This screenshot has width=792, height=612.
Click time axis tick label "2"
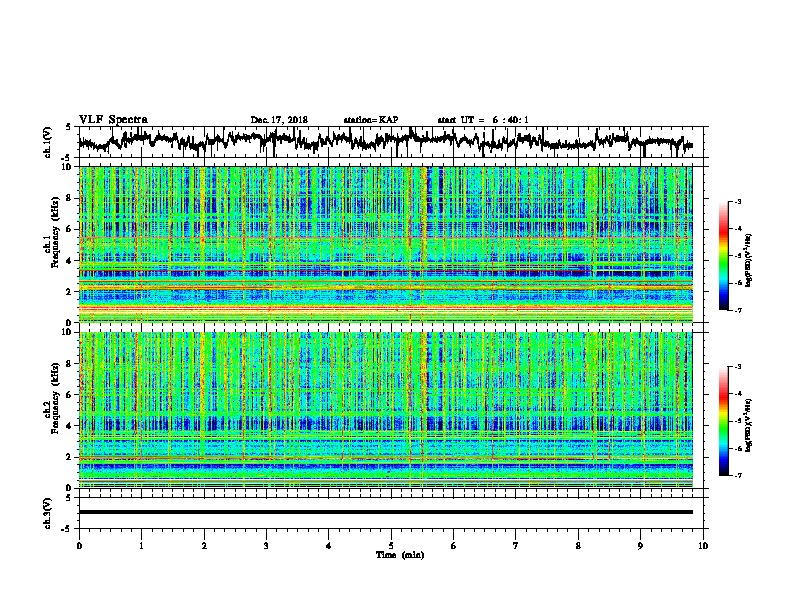coord(204,546)
